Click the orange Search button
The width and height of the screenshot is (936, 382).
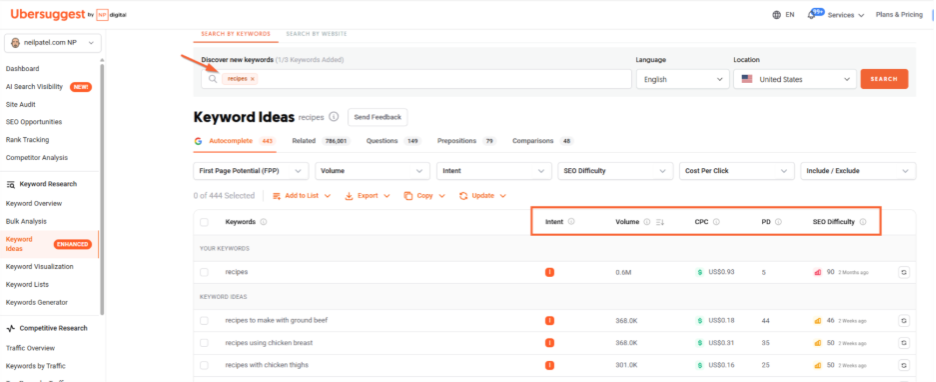[x=884, y=79]
